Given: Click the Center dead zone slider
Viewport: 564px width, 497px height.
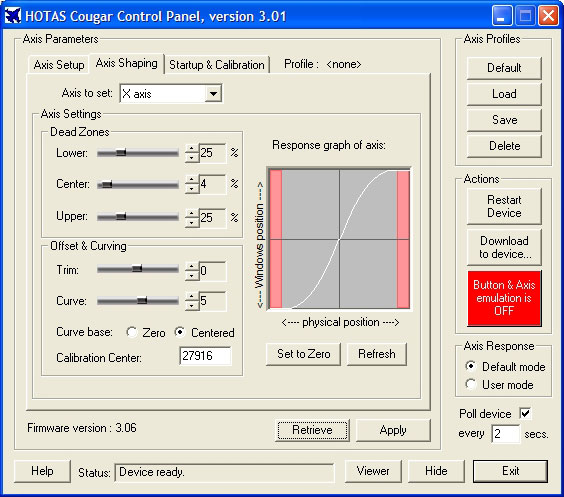Looking at the screenshot, I should click(138, 185).
